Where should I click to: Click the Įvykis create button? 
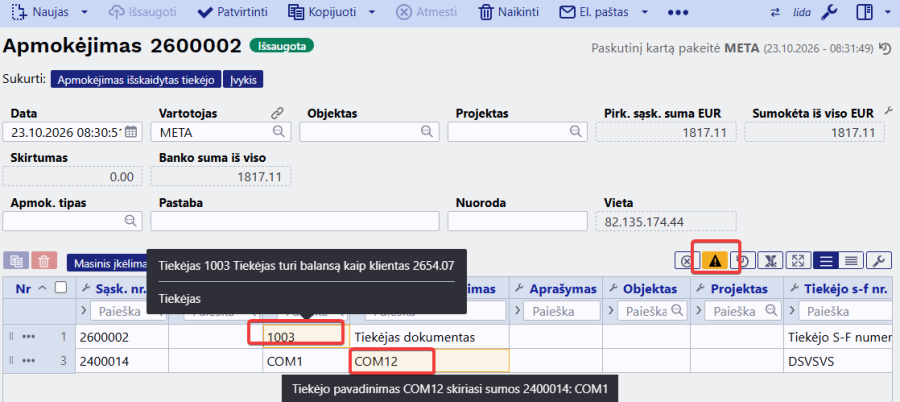coord(243,80)
